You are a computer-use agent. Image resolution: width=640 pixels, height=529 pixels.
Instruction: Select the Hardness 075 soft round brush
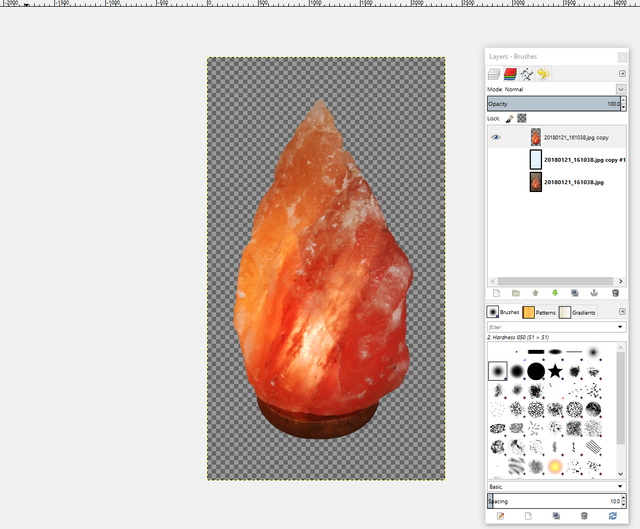(517, 371)
